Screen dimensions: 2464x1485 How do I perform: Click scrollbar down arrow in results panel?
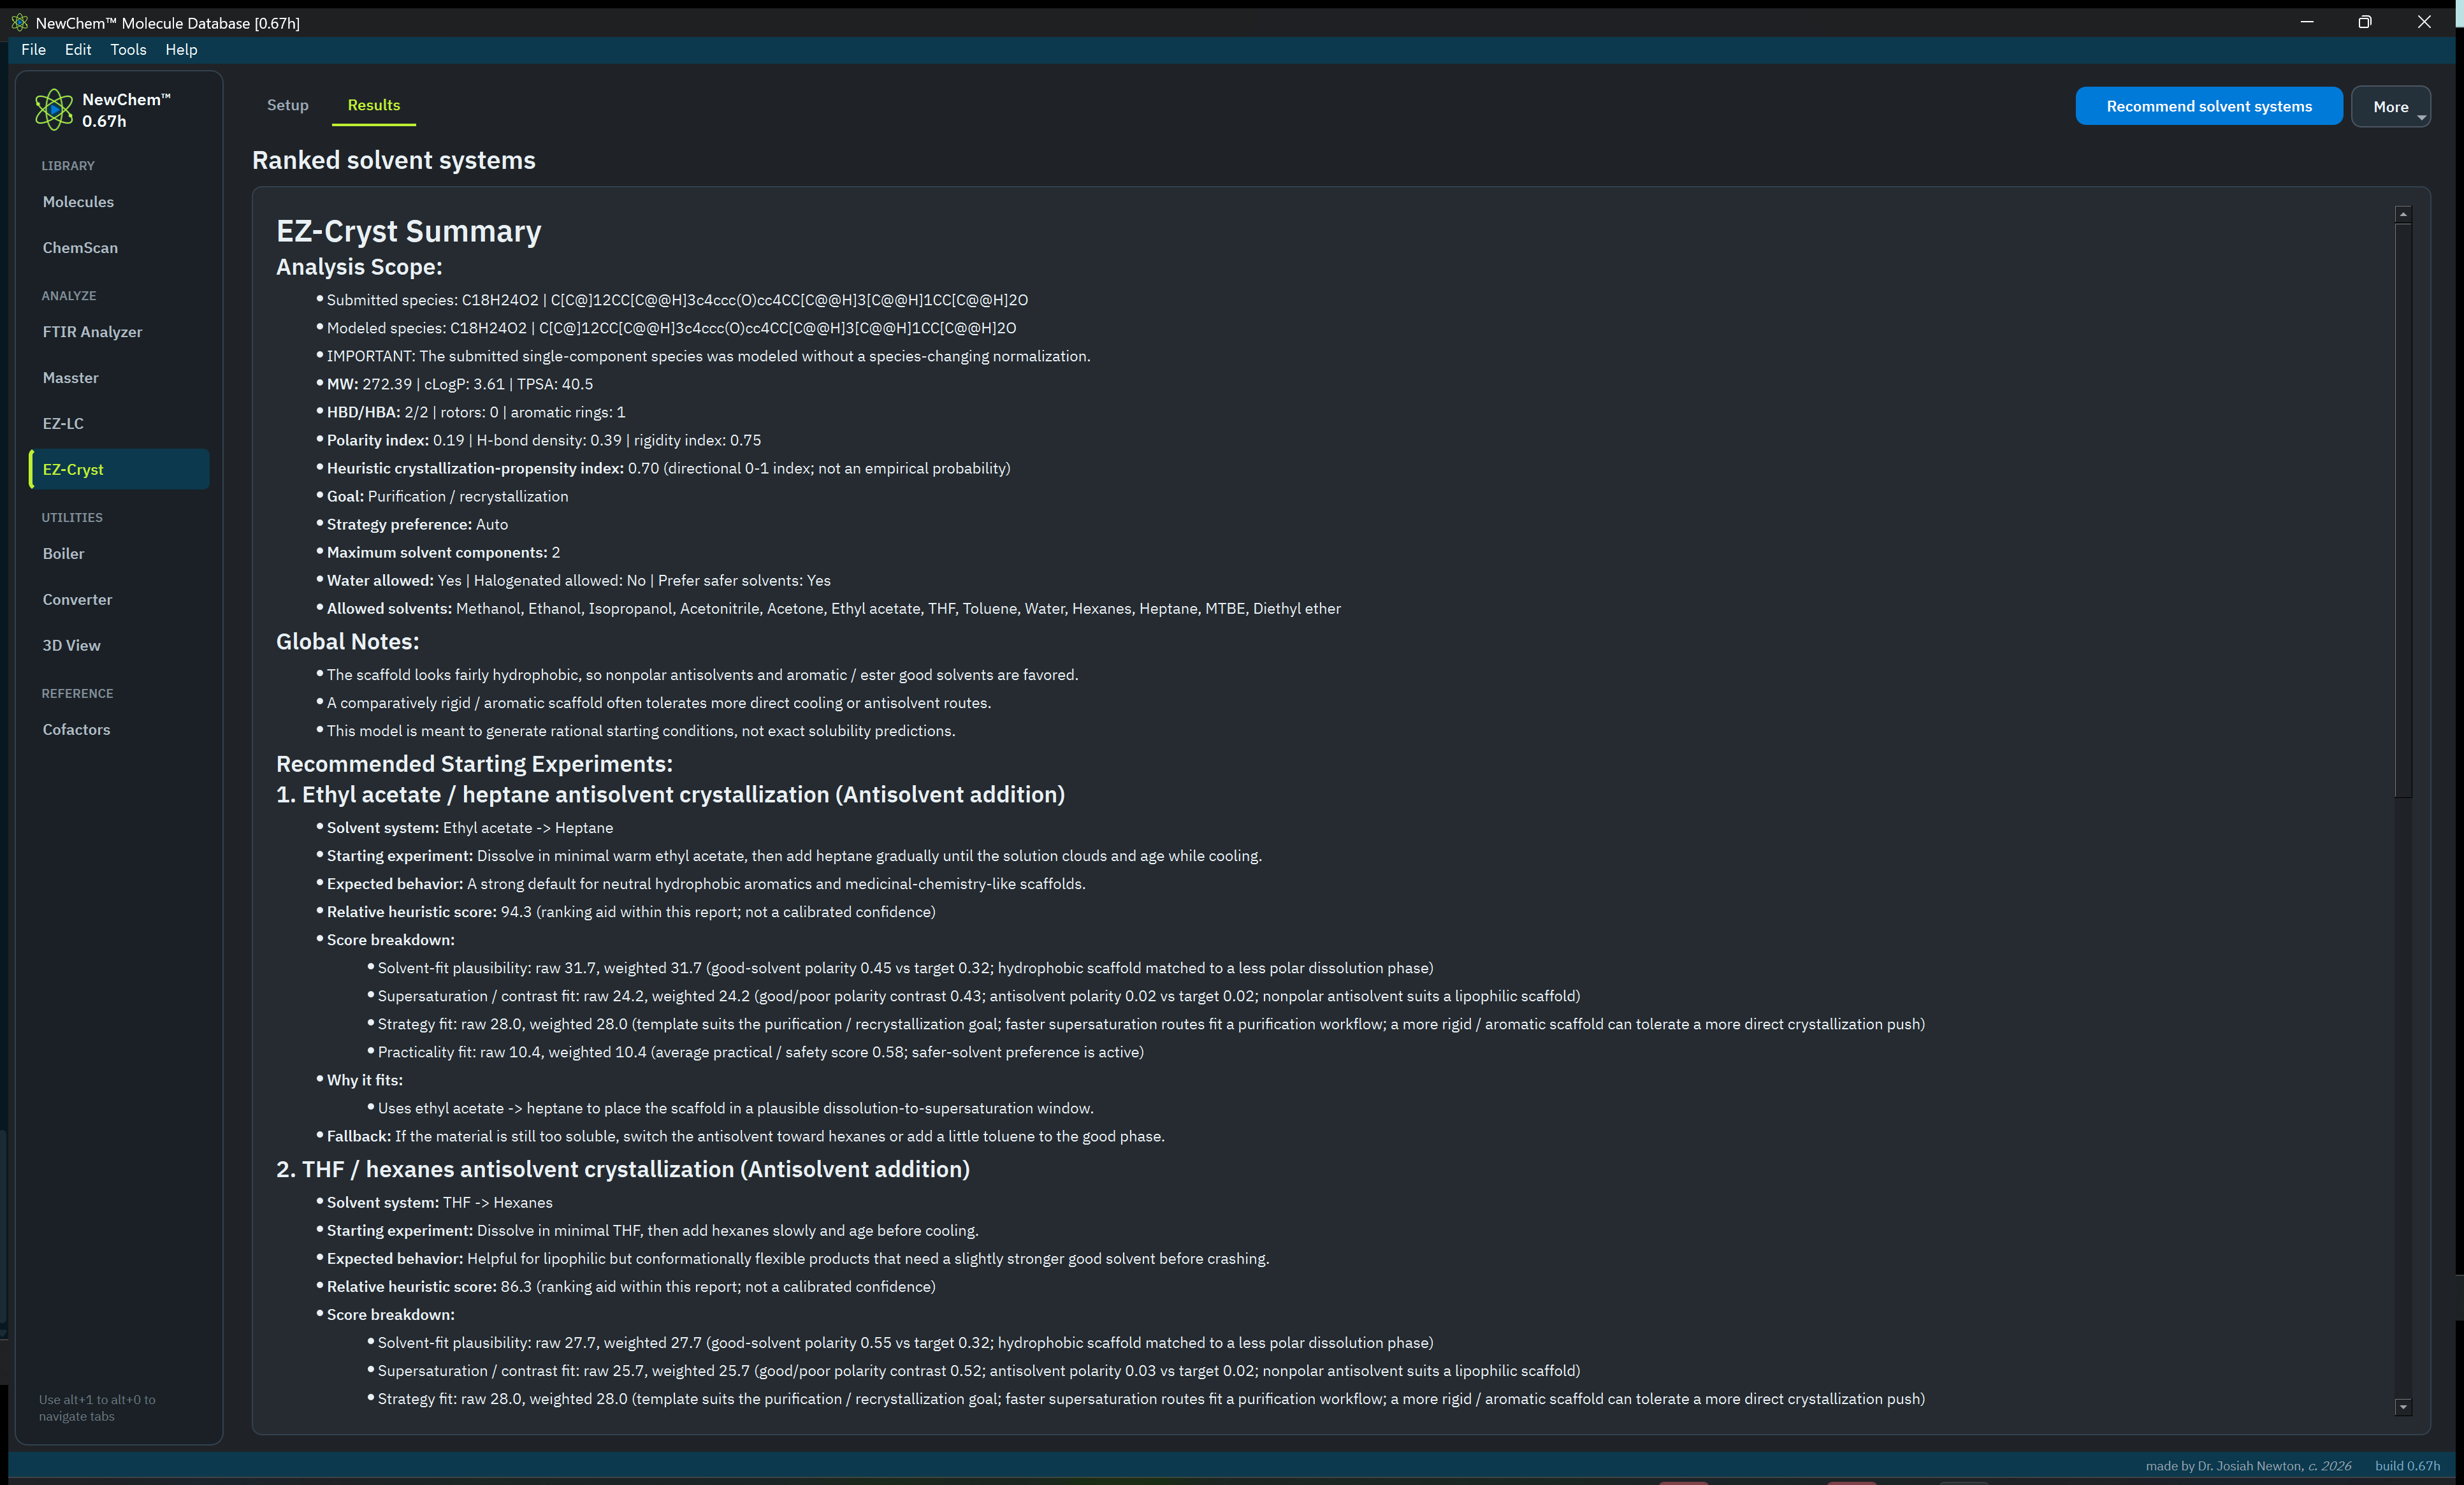pyautogui.click(x=2403, y=1407)
